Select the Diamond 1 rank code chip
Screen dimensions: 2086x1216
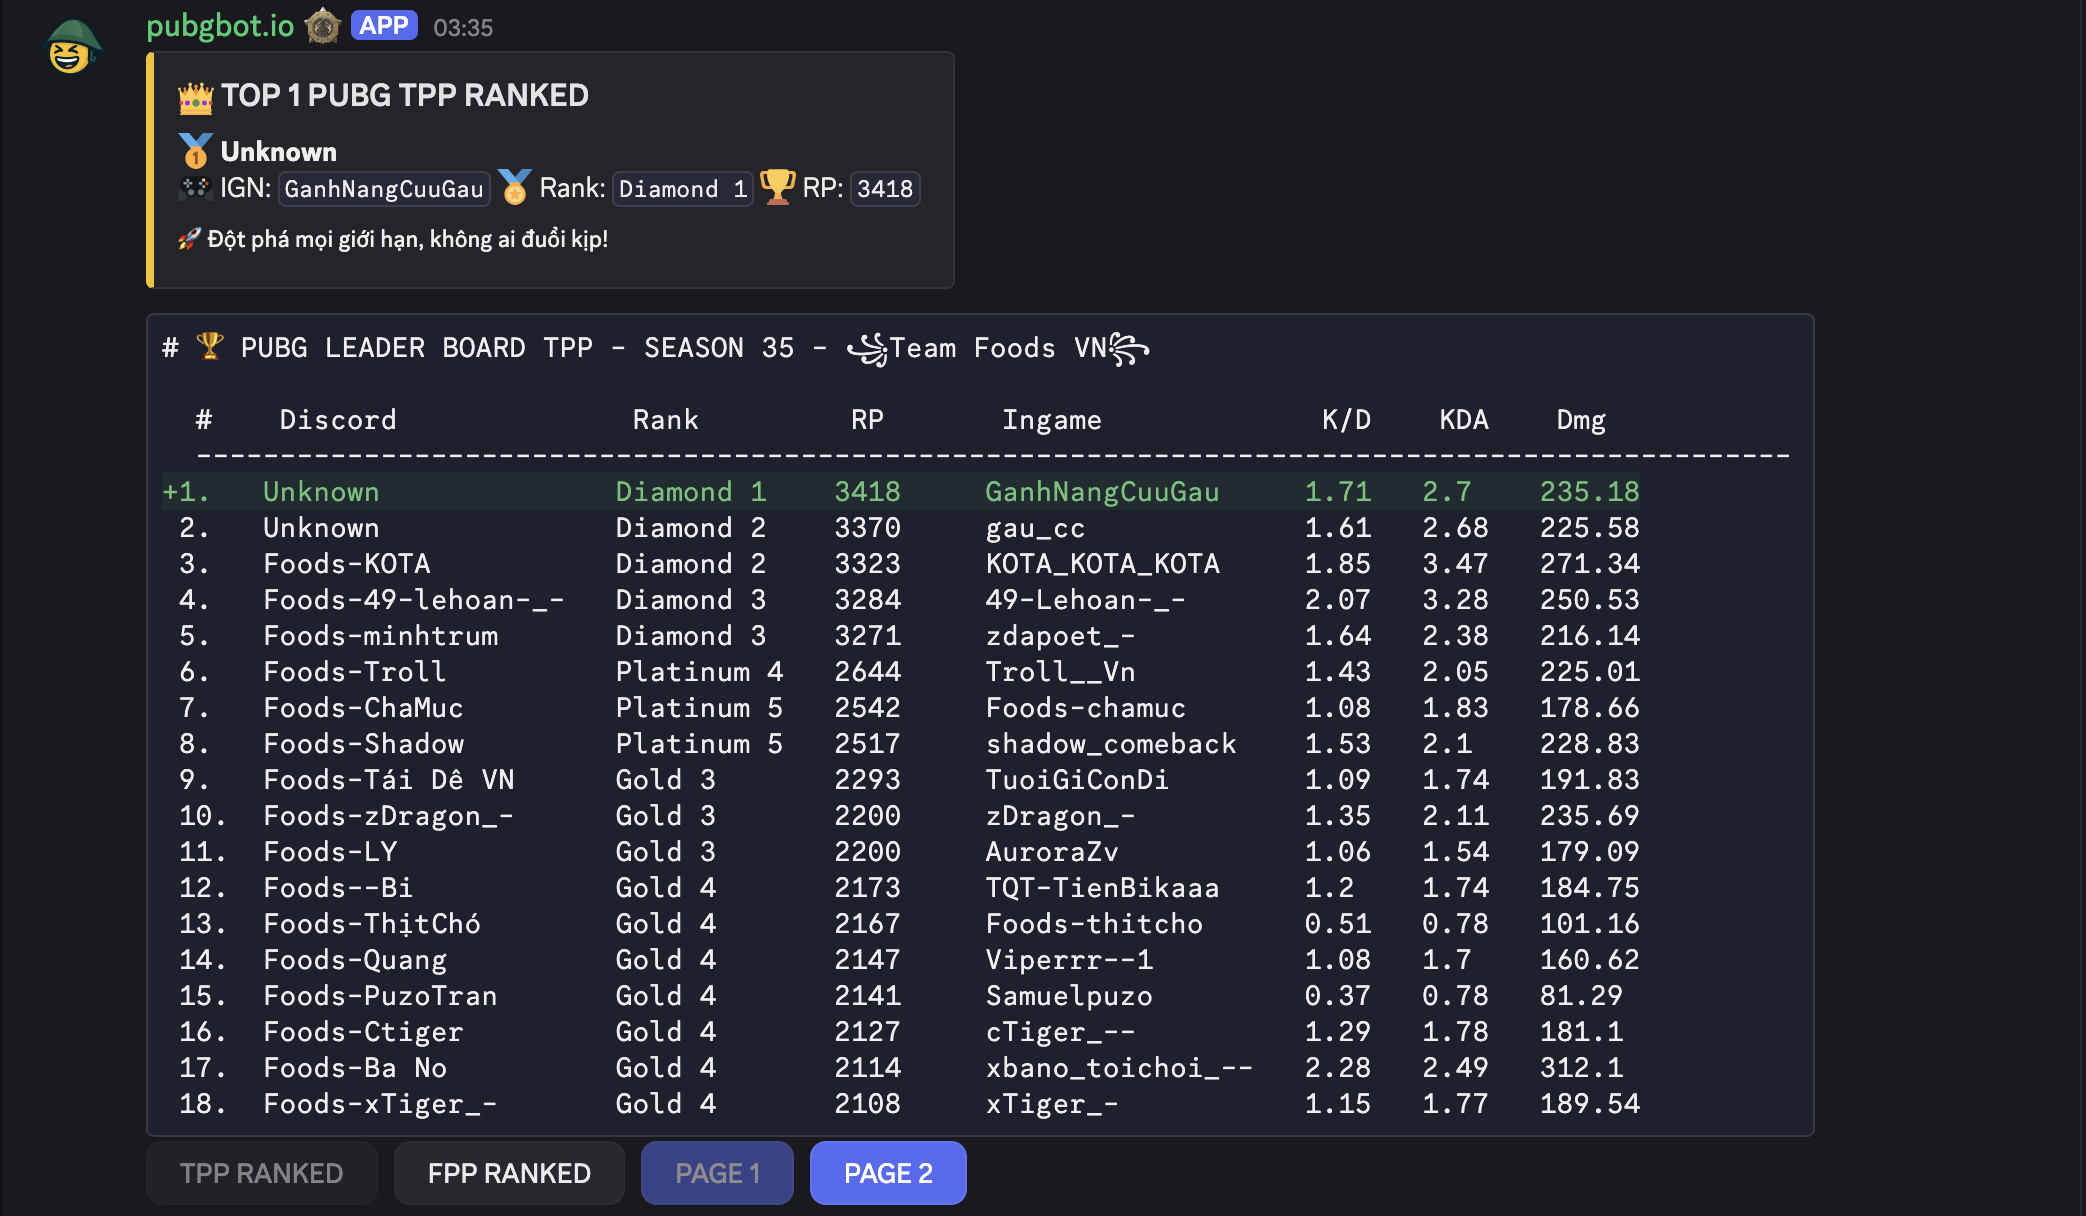[x=683, y=189]
